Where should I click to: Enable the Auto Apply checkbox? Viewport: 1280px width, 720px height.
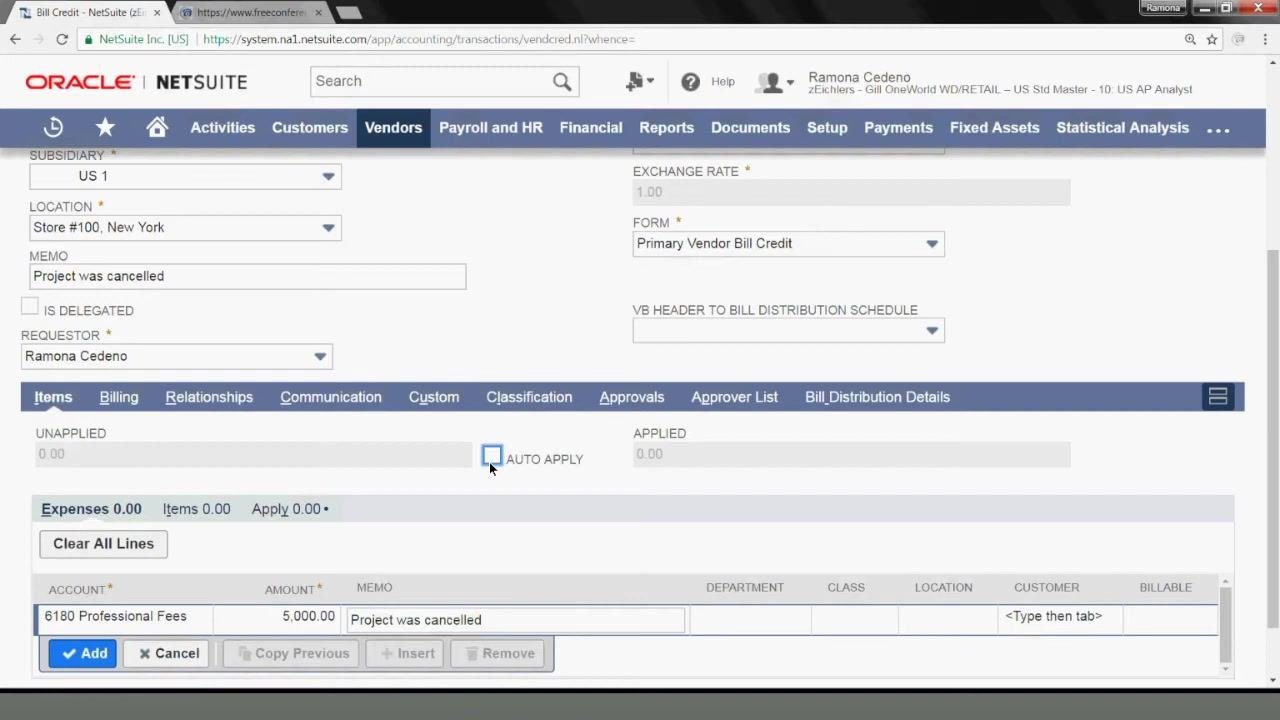(x=492, y=456)
